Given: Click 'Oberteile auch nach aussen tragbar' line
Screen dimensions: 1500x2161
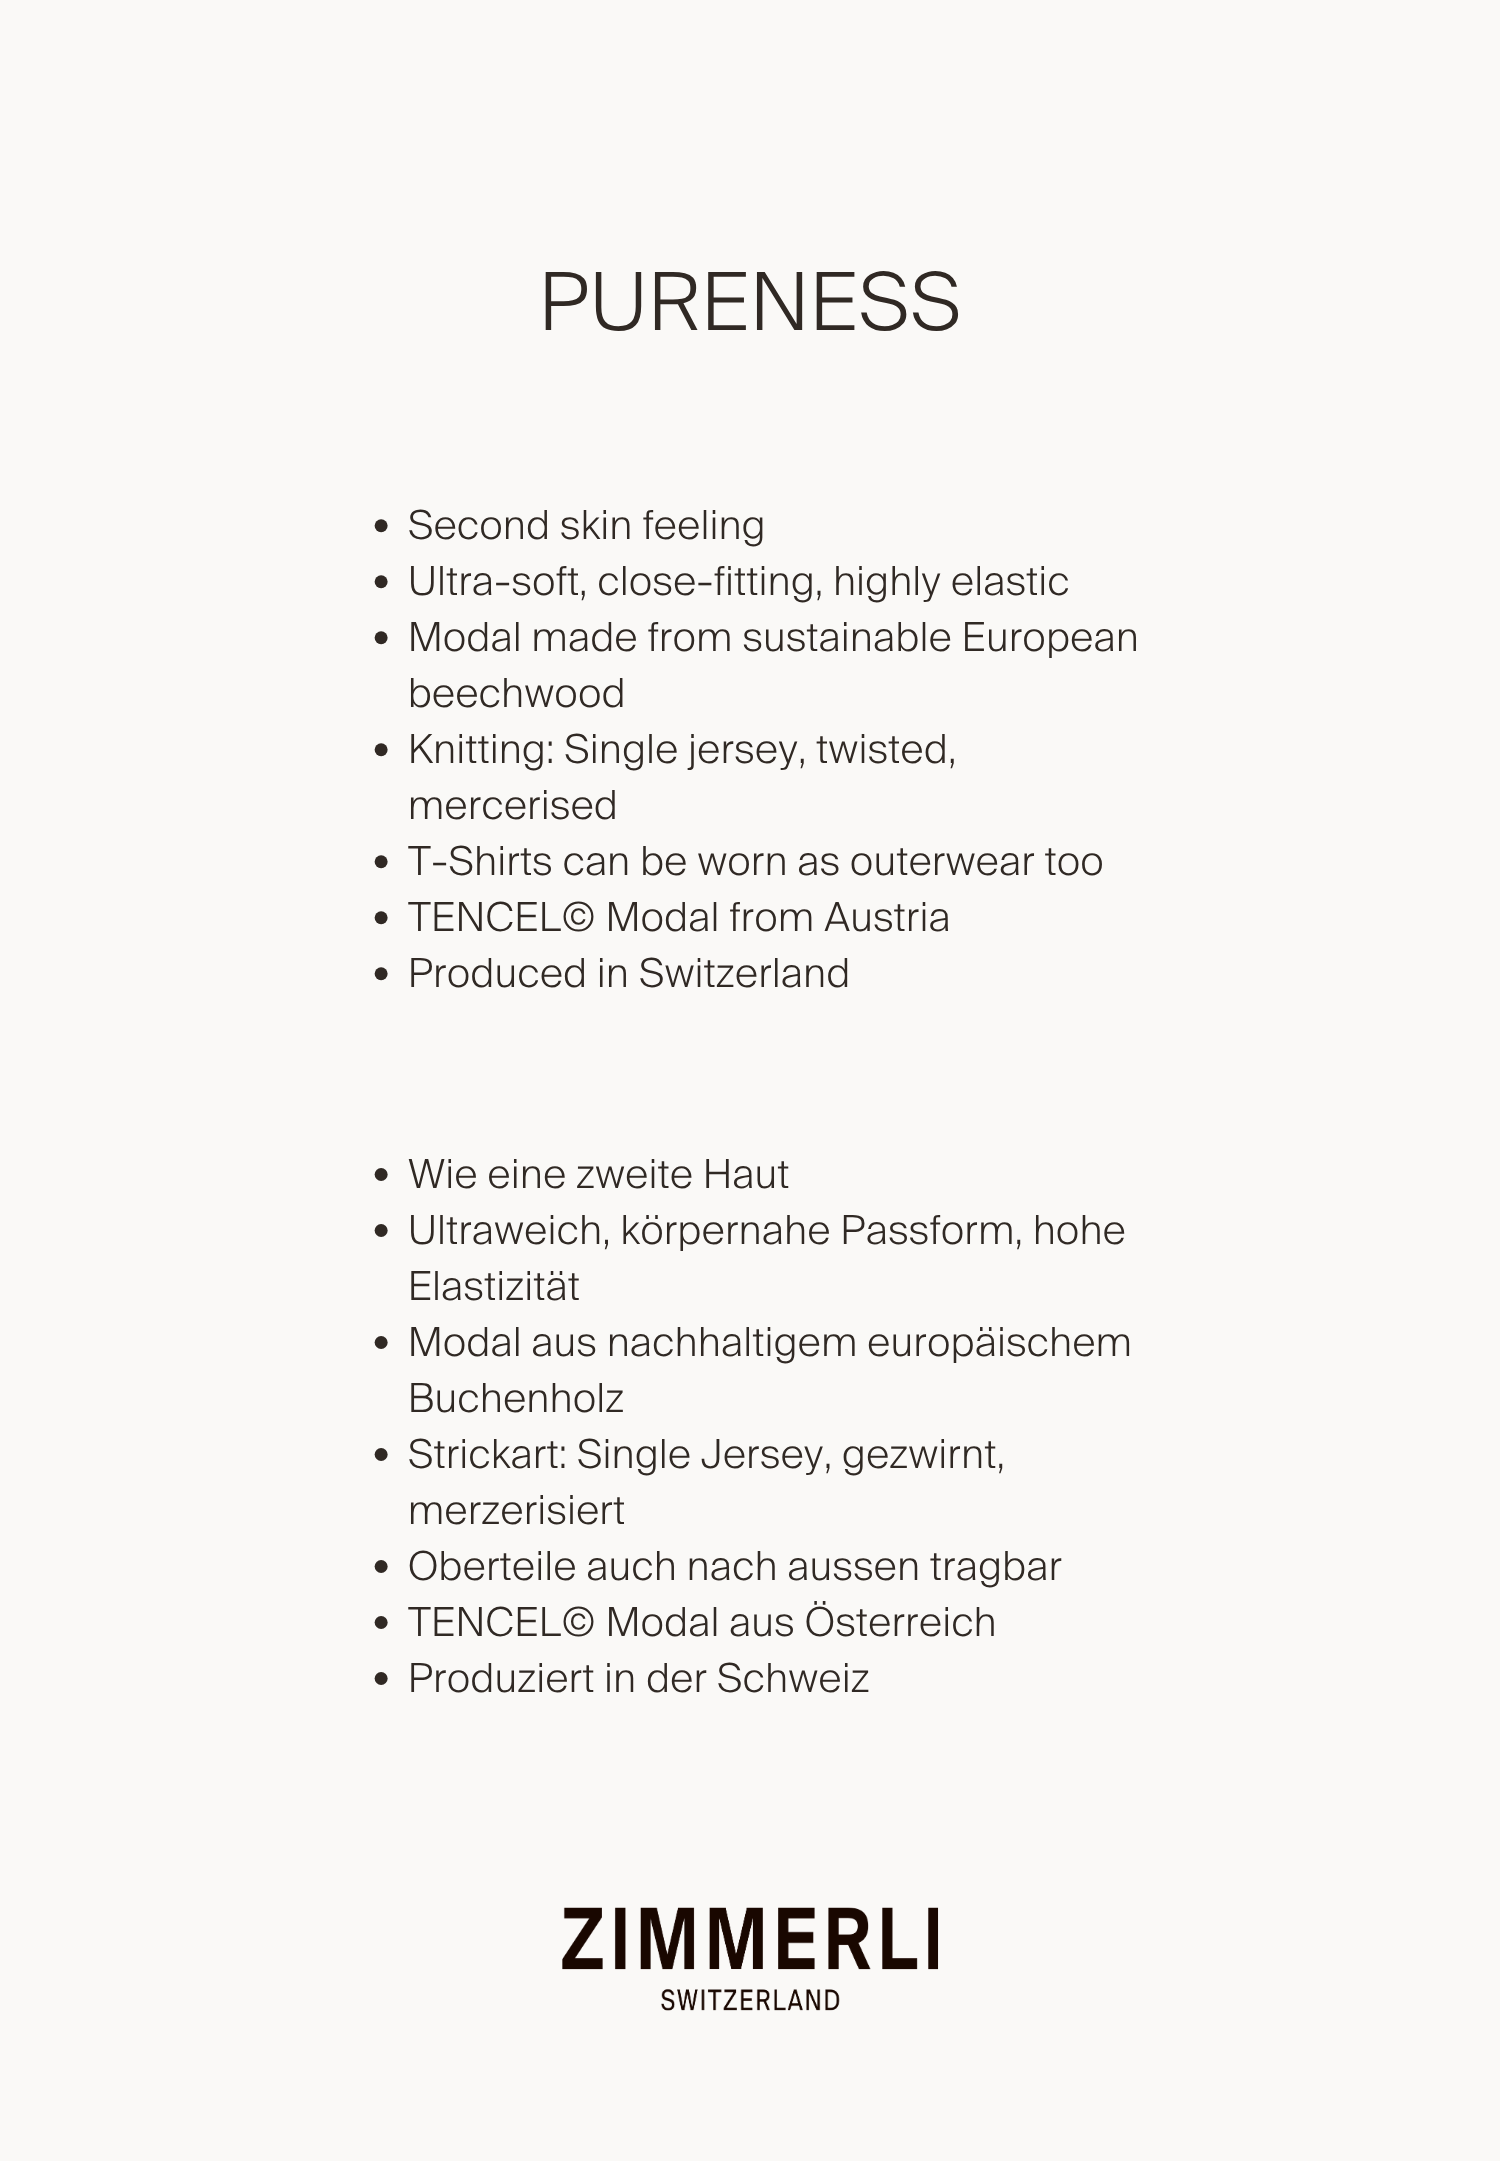Looking at the screenshot, I should [734, 1567].
